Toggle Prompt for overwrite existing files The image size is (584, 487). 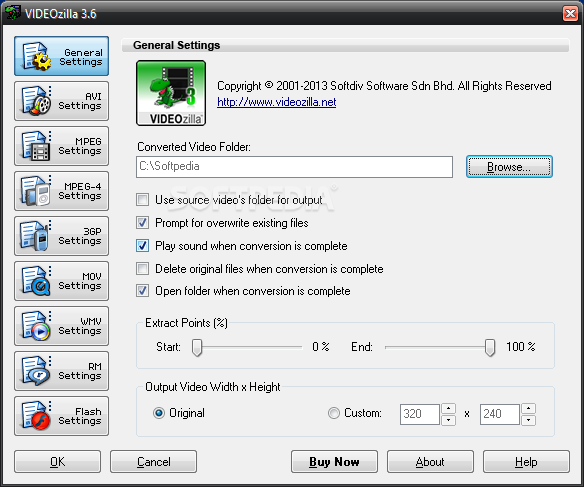142,223
